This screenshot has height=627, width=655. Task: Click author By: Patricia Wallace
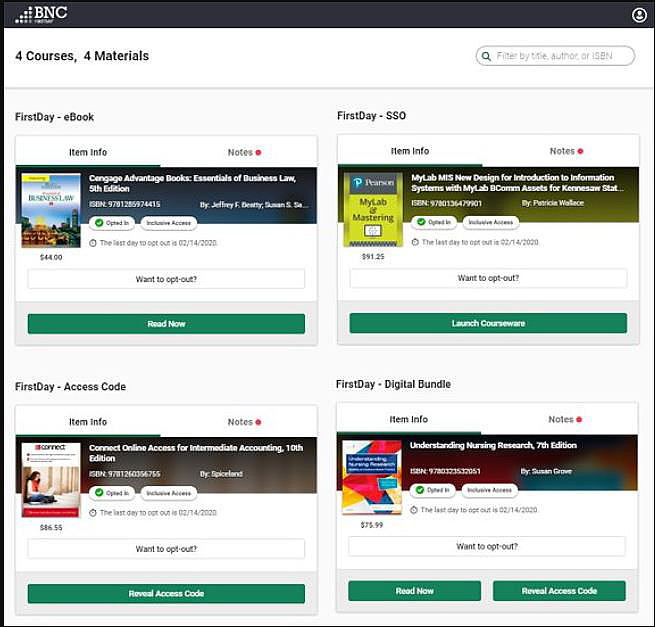pos(552,203)
